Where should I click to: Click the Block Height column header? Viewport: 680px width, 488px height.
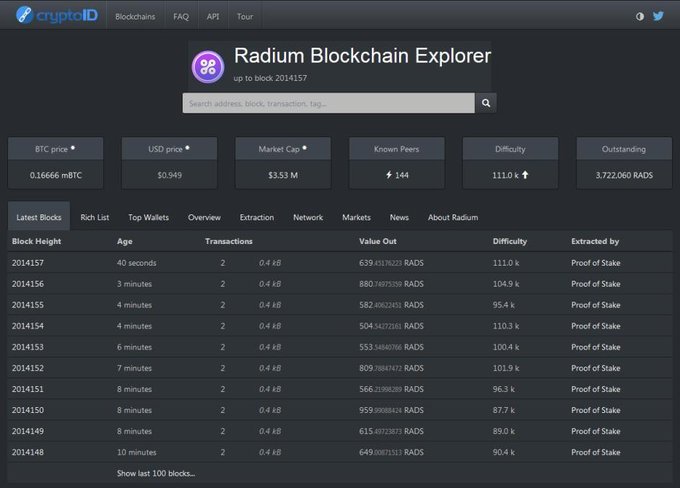(x=36, y=241)
